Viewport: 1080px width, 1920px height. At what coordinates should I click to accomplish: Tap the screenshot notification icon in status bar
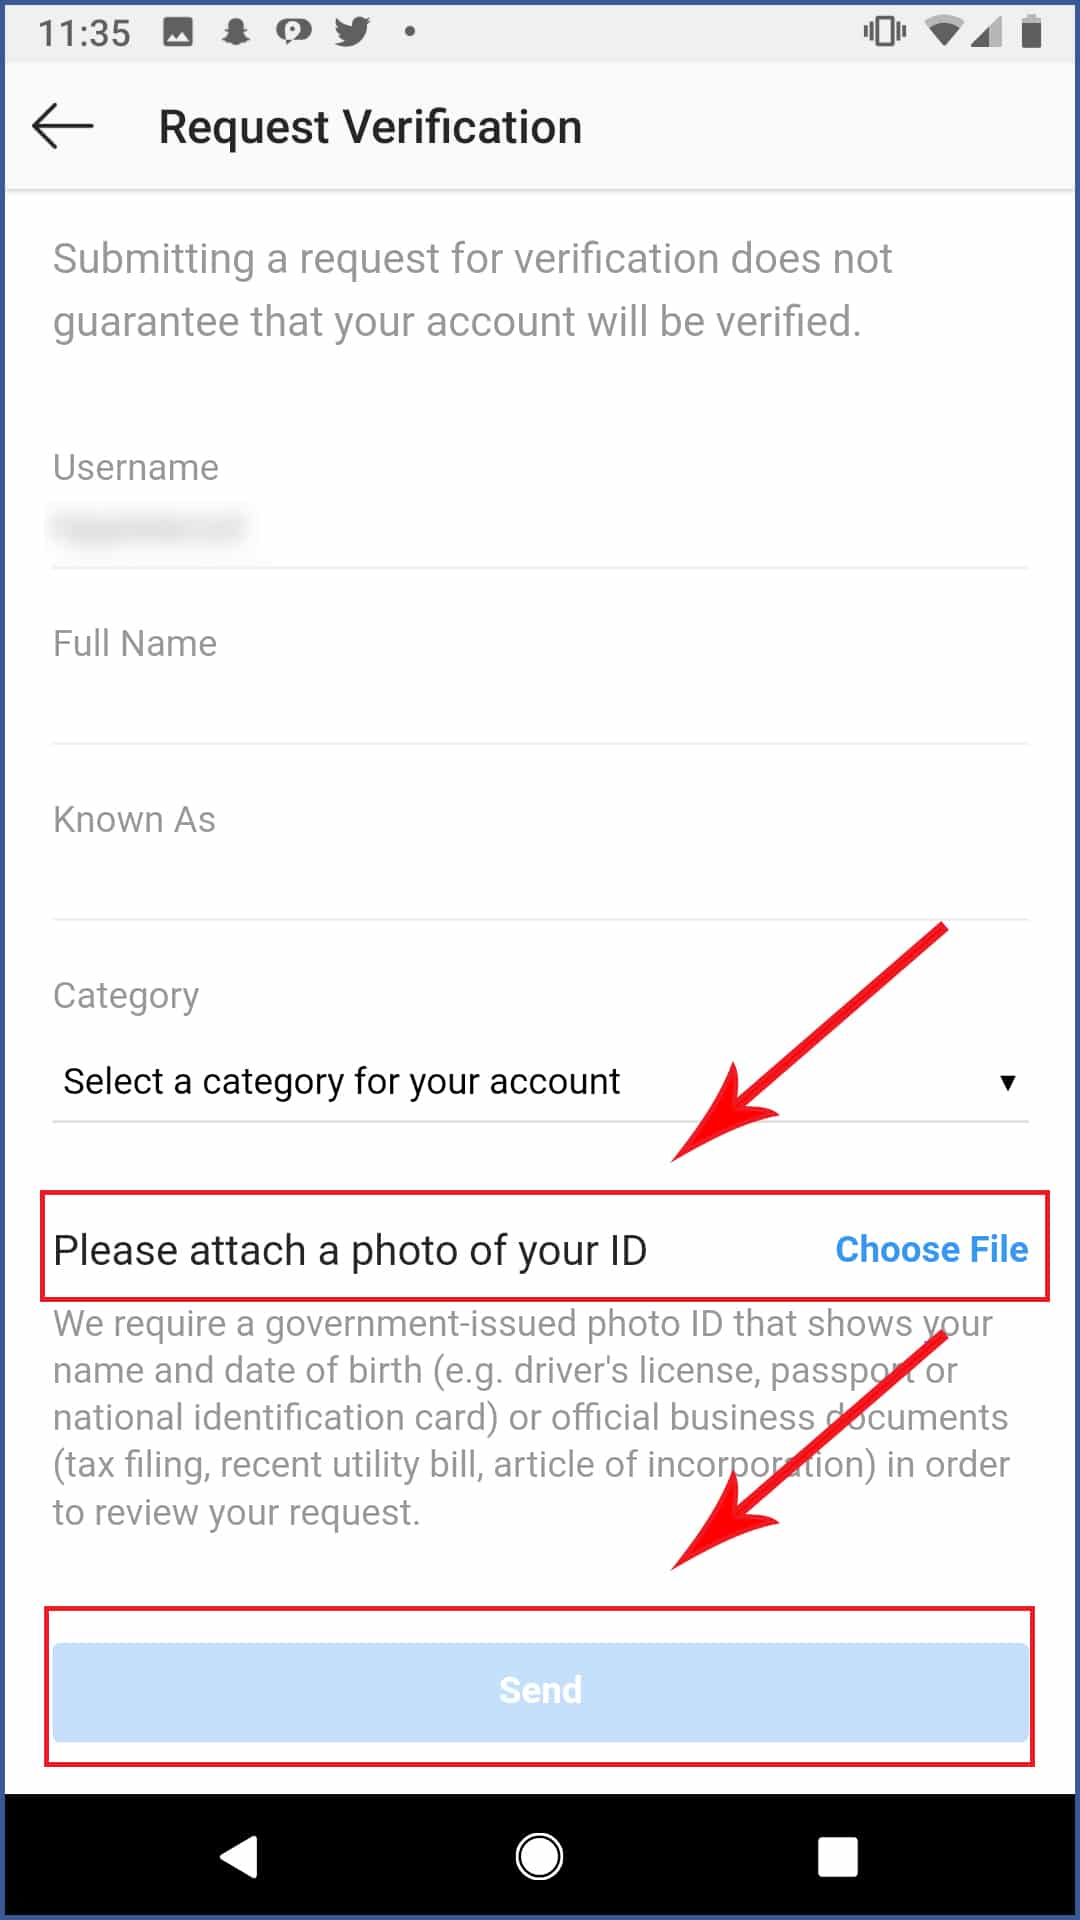click(178, 33)
